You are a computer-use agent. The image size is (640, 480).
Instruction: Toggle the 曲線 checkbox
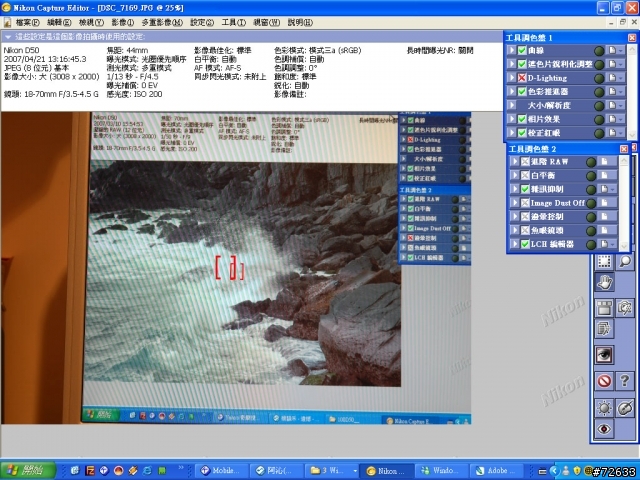point(522,51)
